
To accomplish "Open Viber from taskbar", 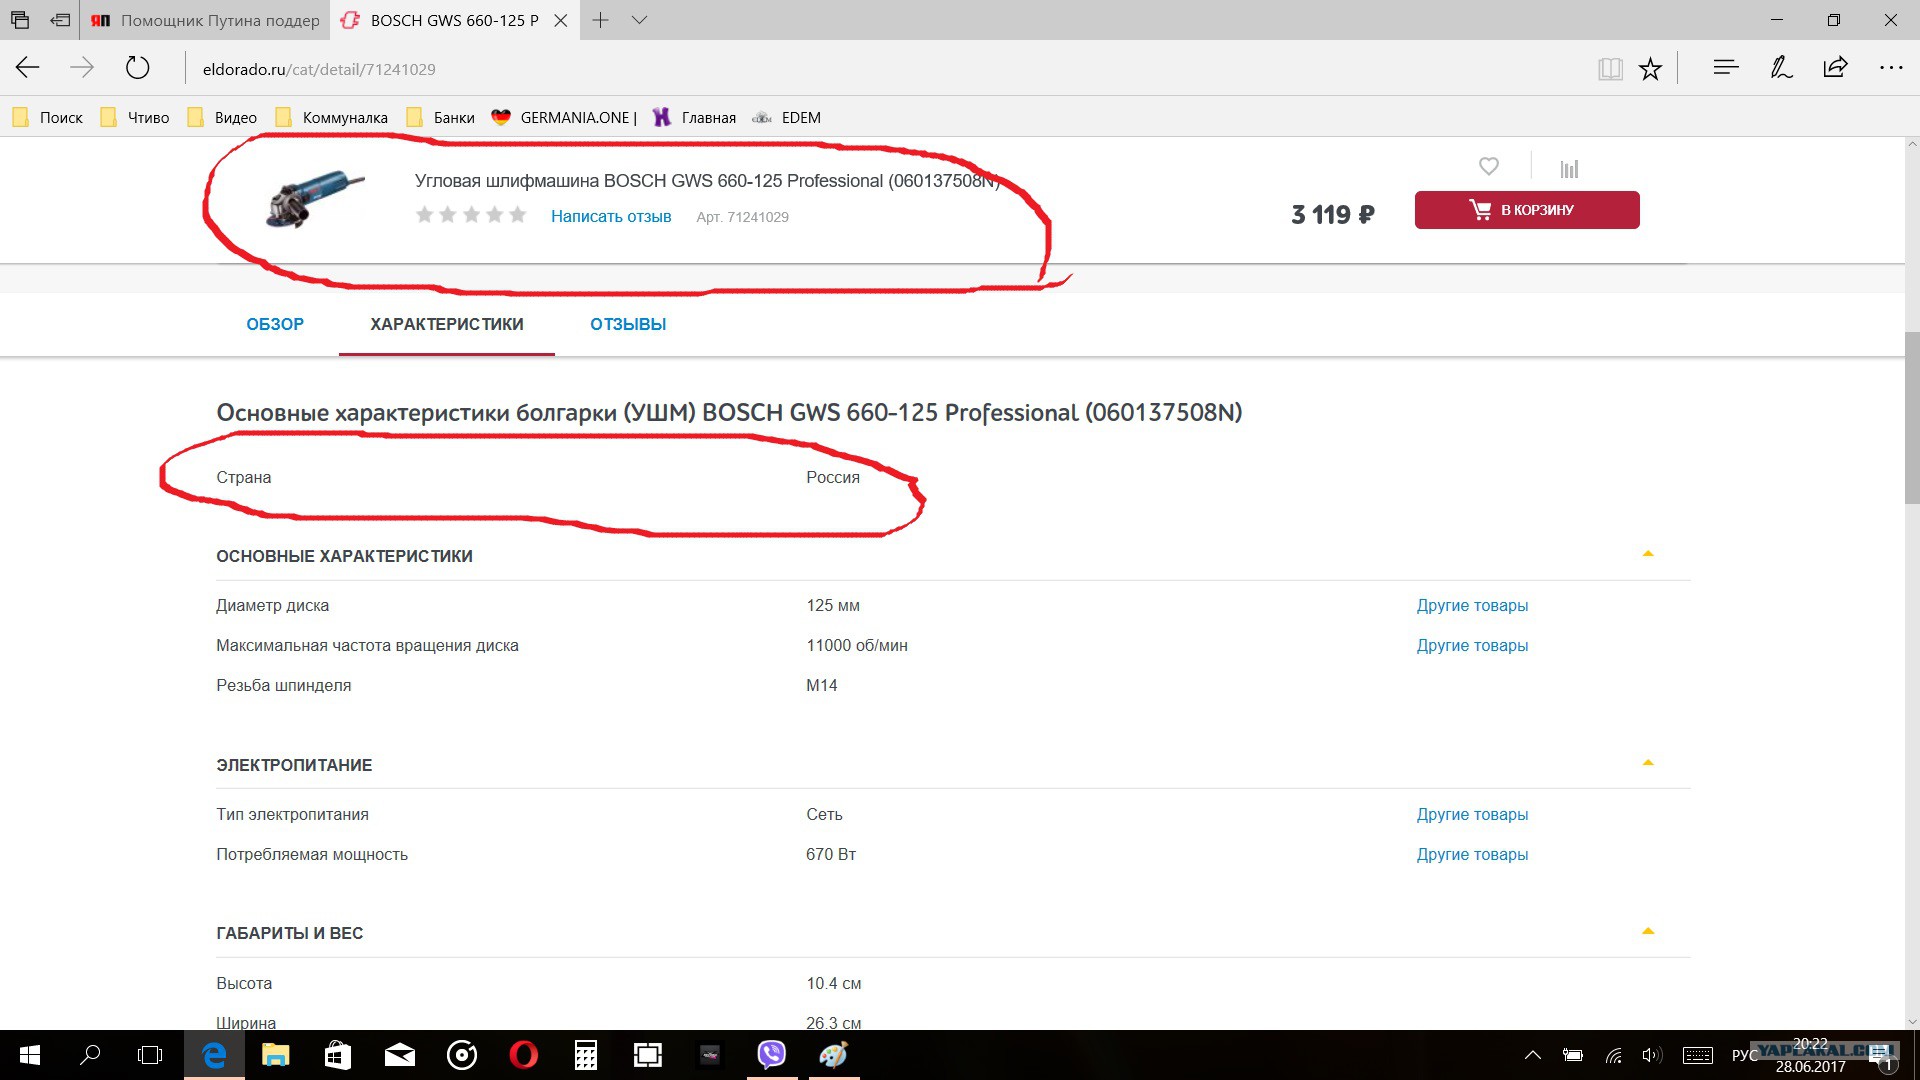I will point(771,1055).
